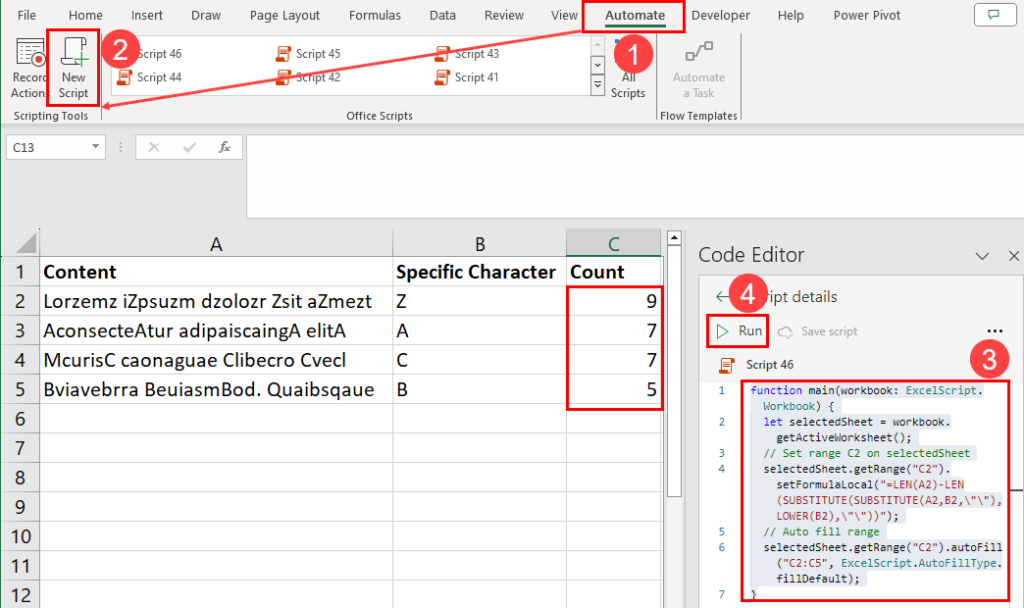Click the Name Box showing C13
This screenshot has width=1024, height=608.
47,147
